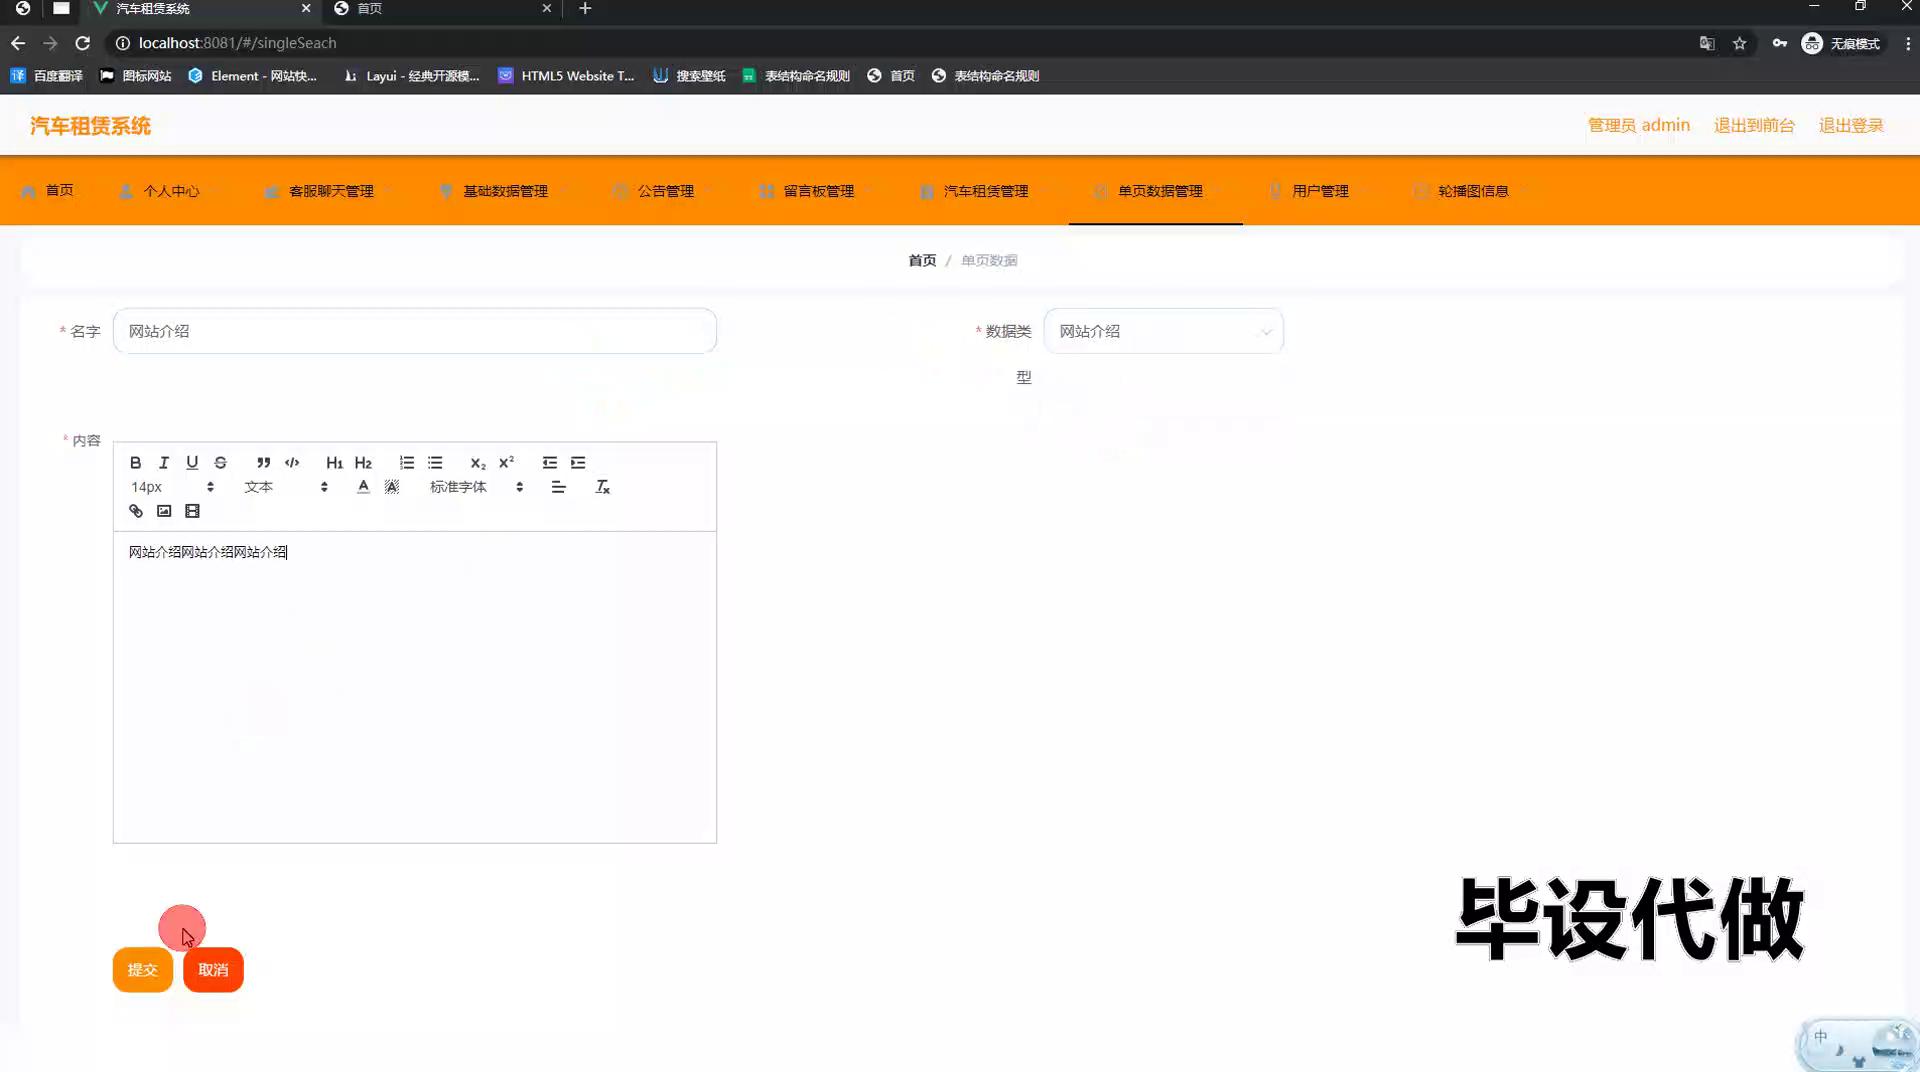Image resolution: width=1920 pixels, height=1072 pixels.
Task: Insert a code block
Action: coord(292,462)
